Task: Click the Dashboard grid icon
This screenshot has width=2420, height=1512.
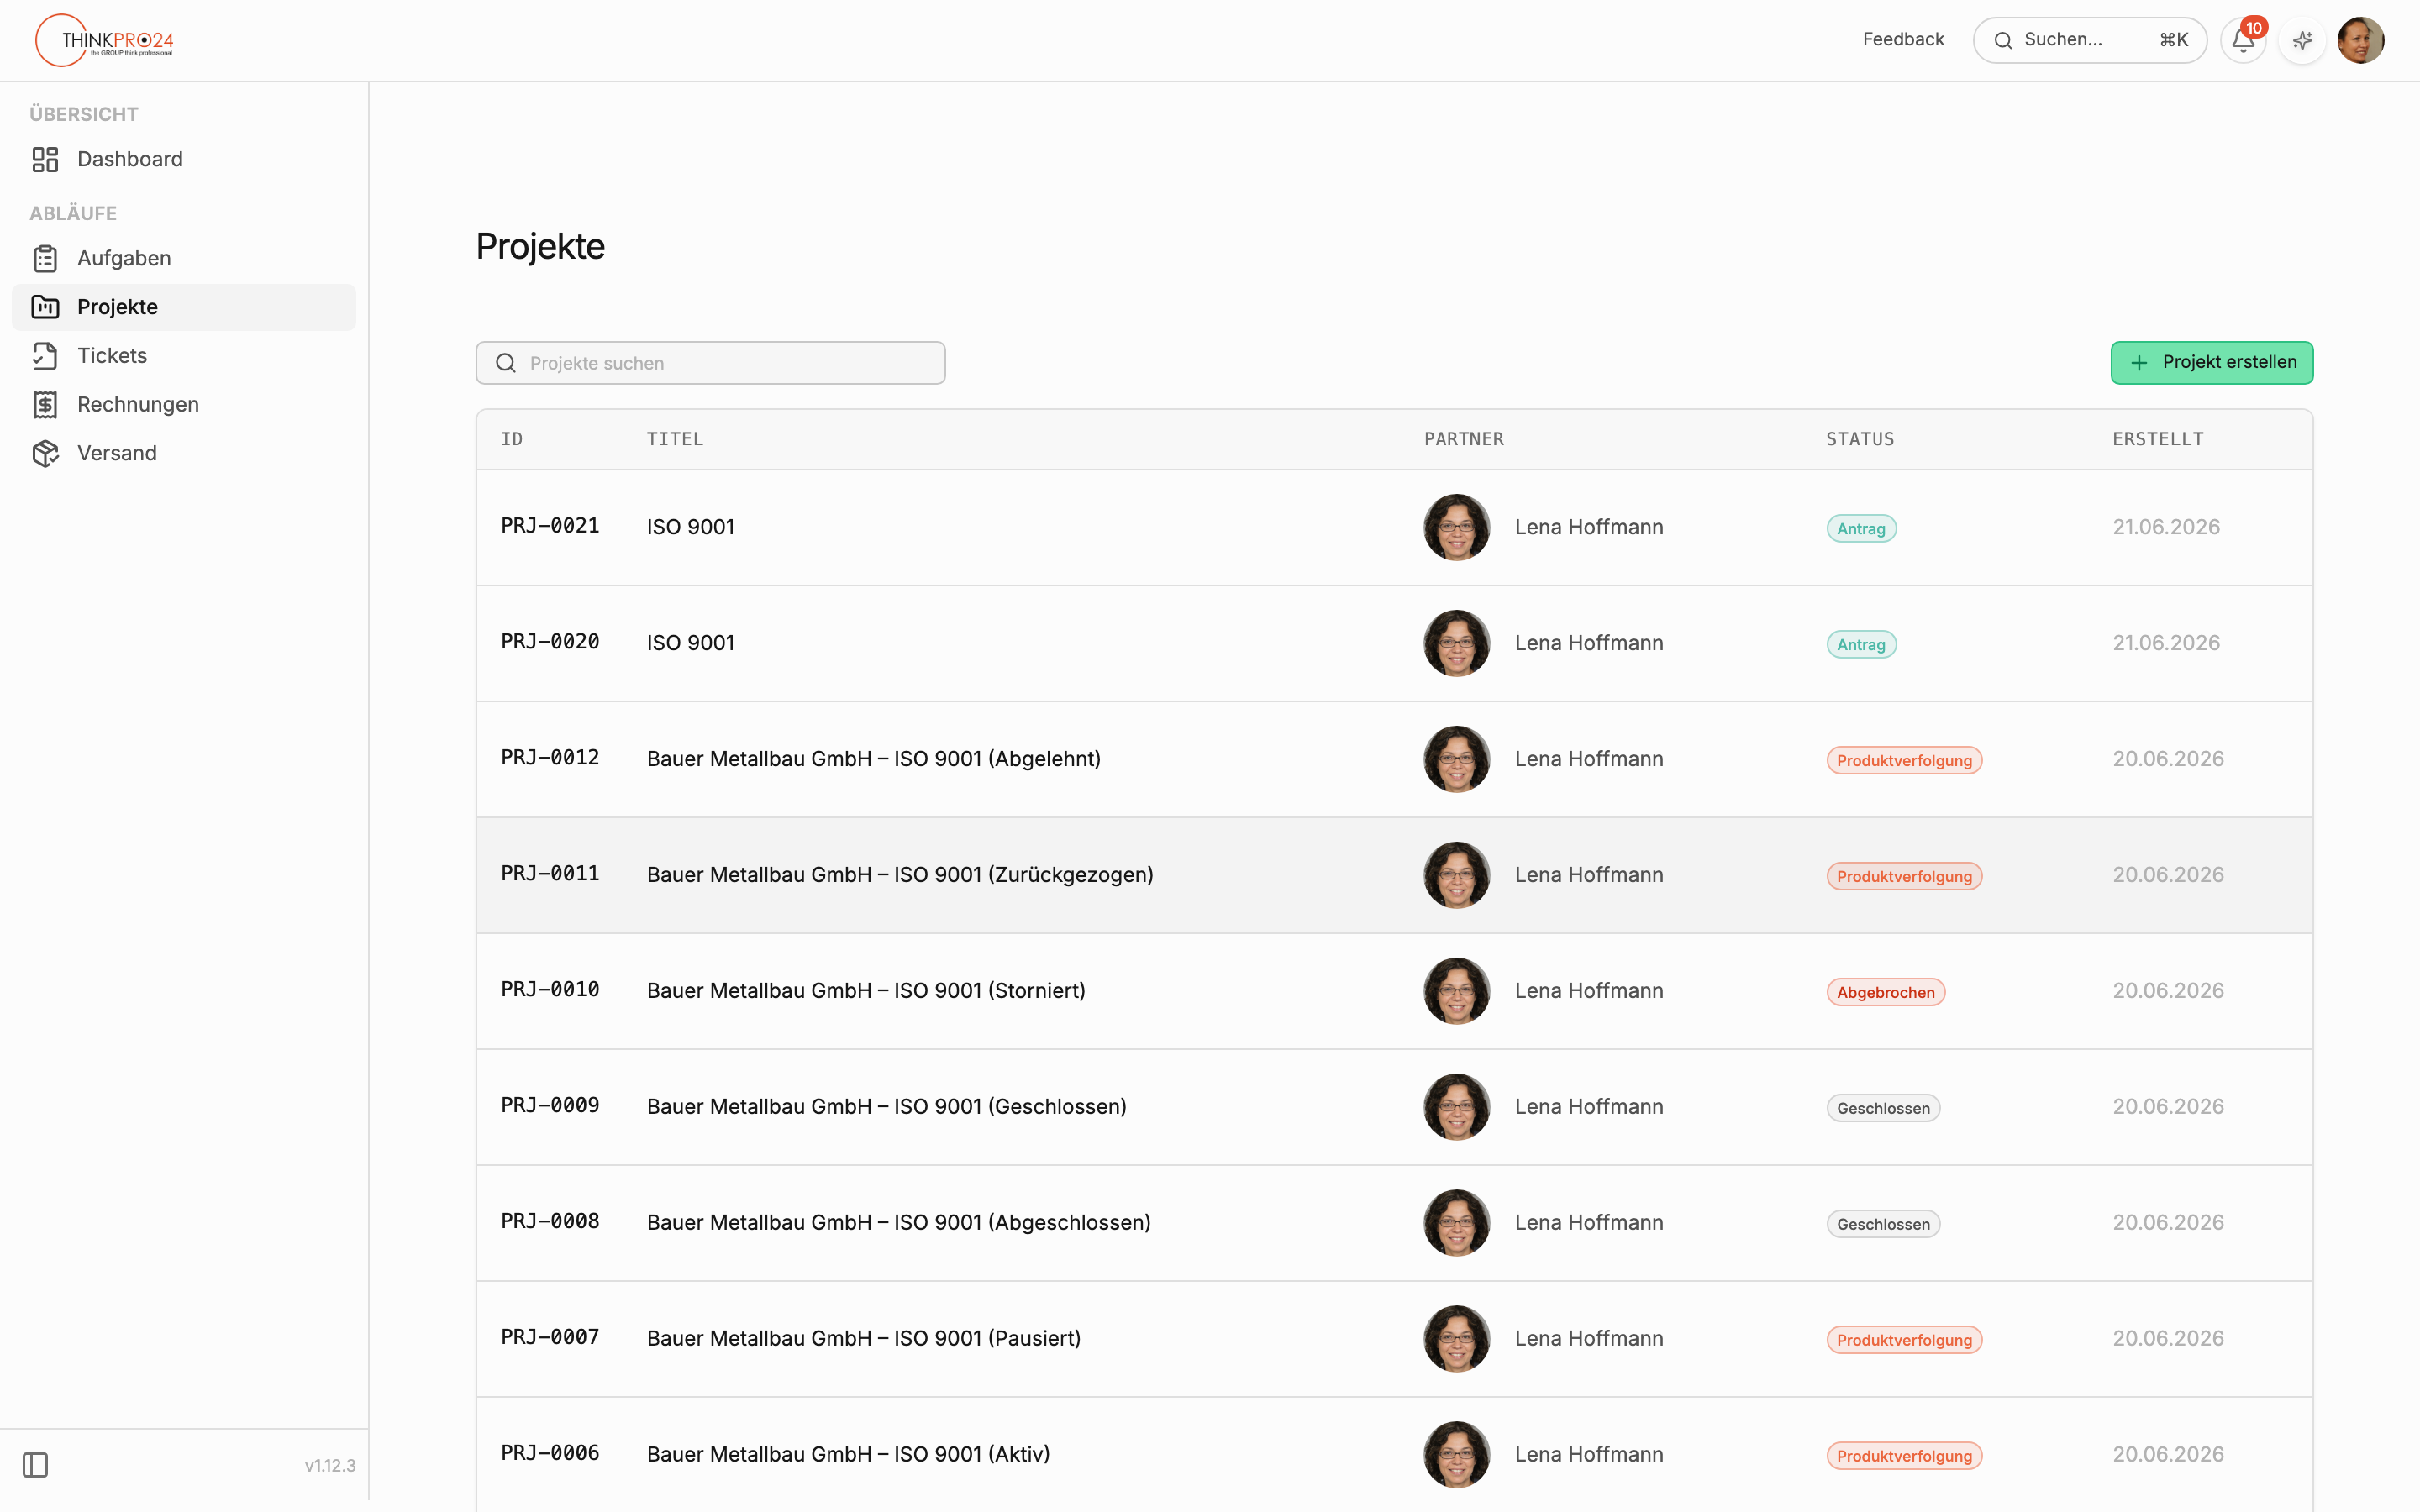Action: tap(45, 159)
